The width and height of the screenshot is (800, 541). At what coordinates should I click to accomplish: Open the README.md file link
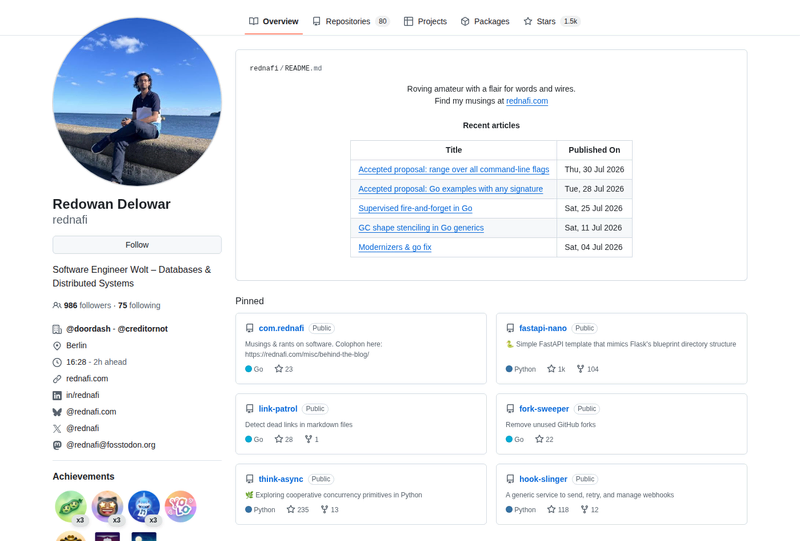[303, 68]
